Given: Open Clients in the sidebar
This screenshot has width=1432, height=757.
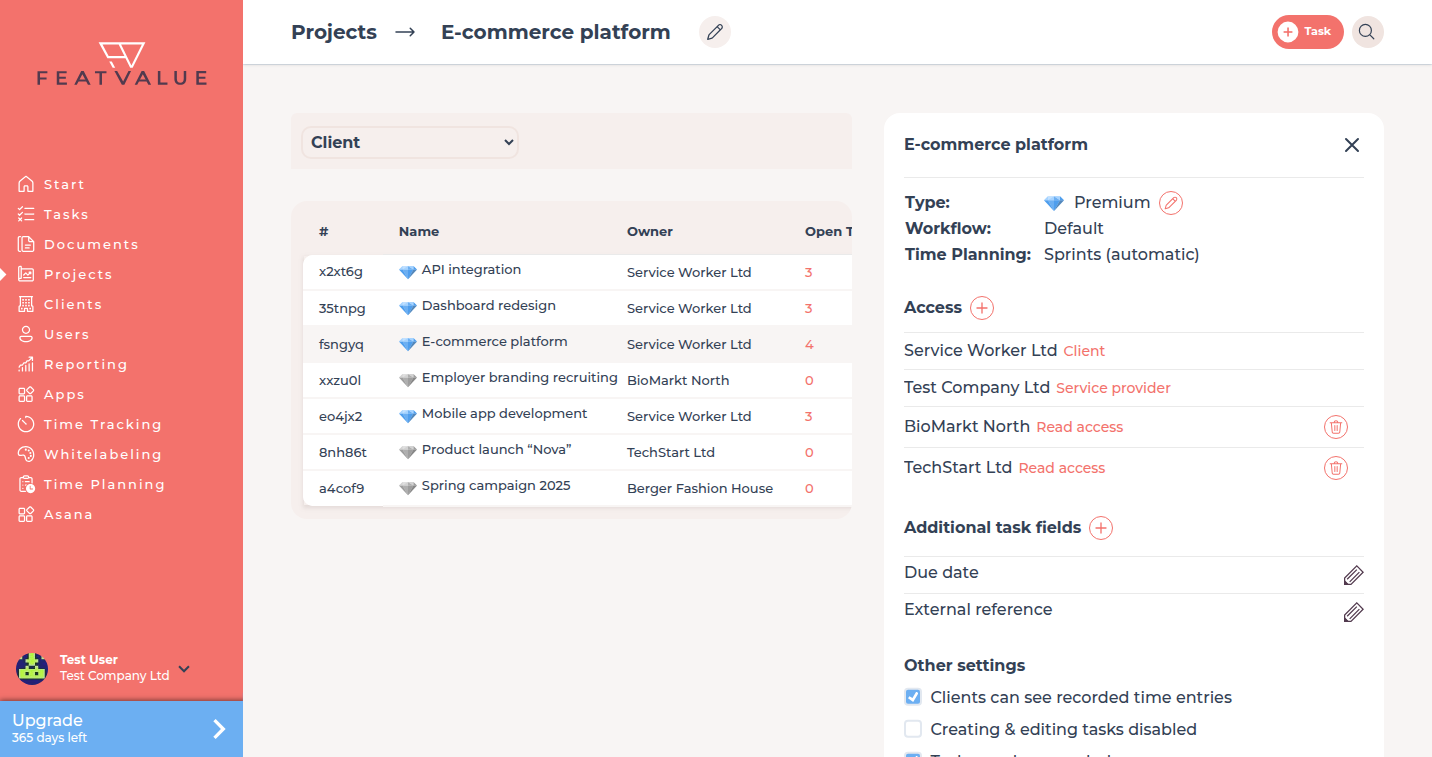Looking at the screenshot, I should [73, 304].
